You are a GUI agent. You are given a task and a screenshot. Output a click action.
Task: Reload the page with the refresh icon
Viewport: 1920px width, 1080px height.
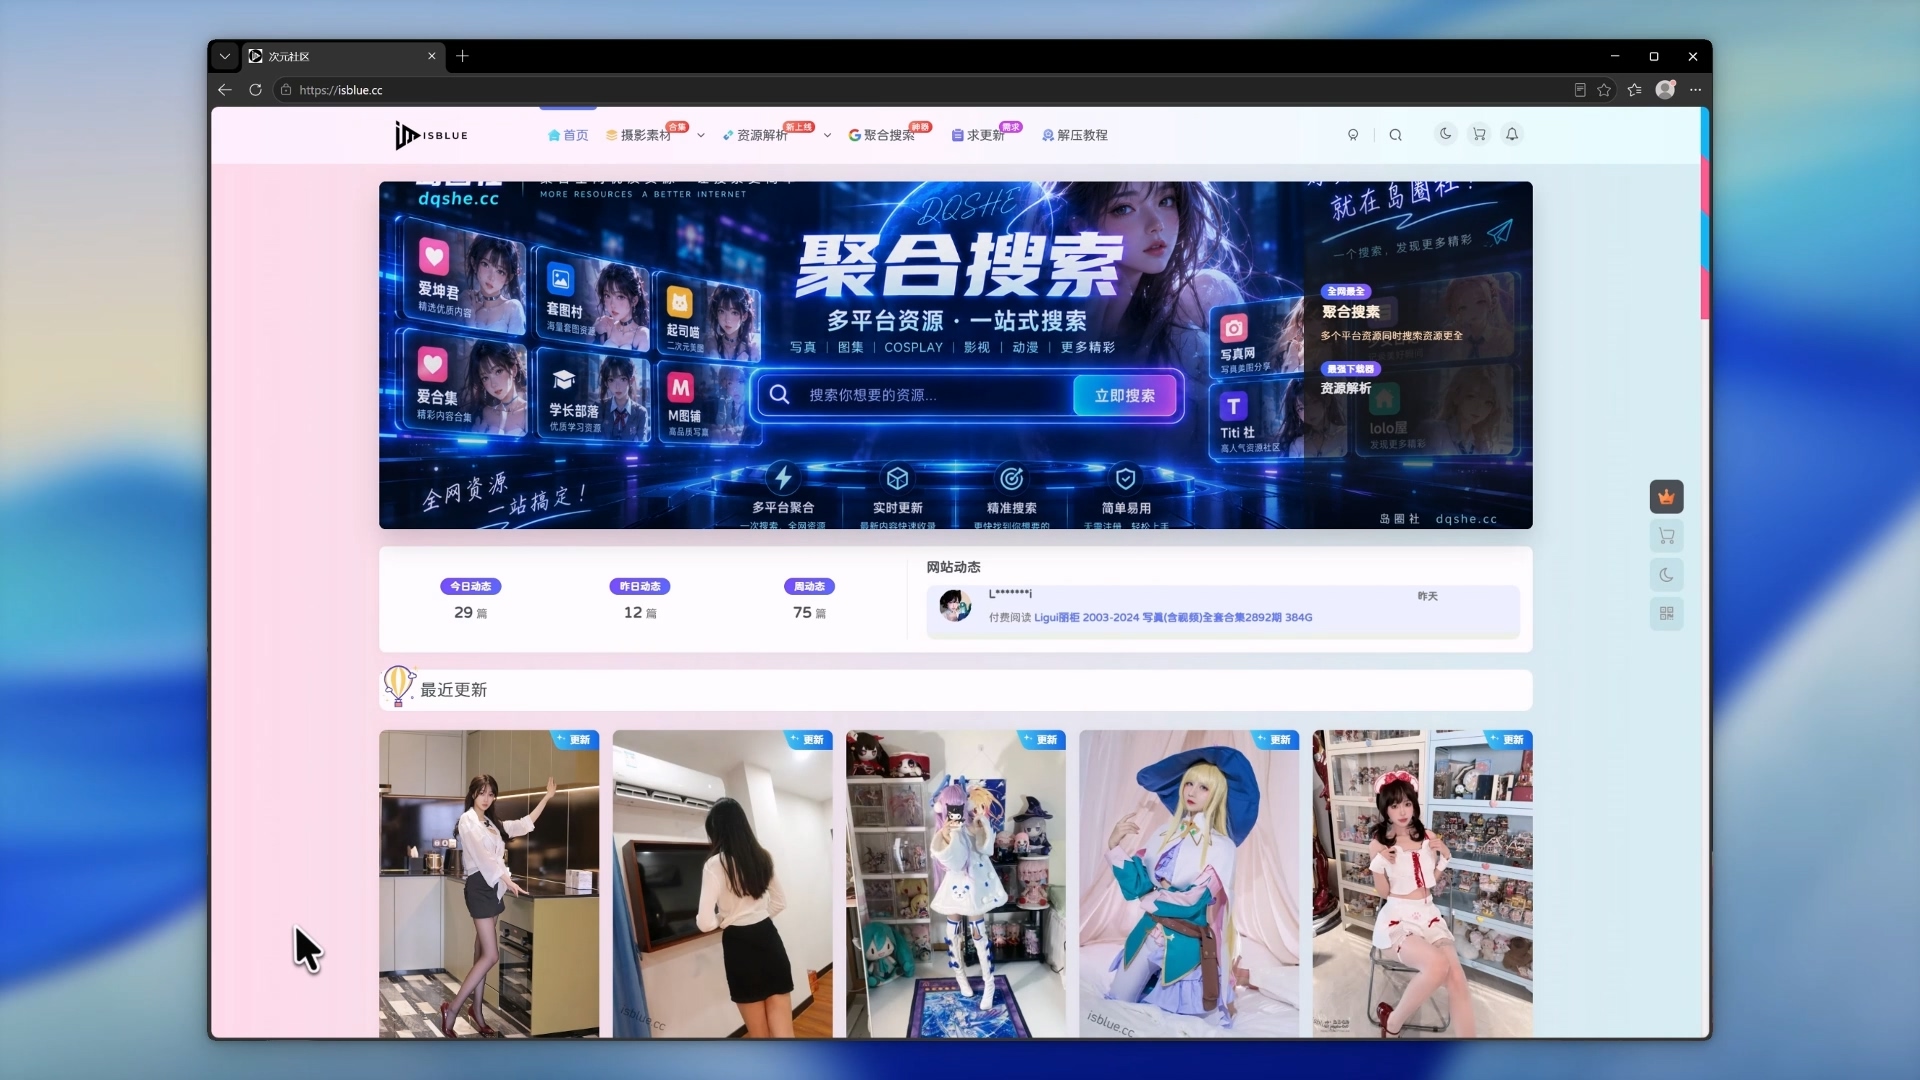click(x=256, y=90)
